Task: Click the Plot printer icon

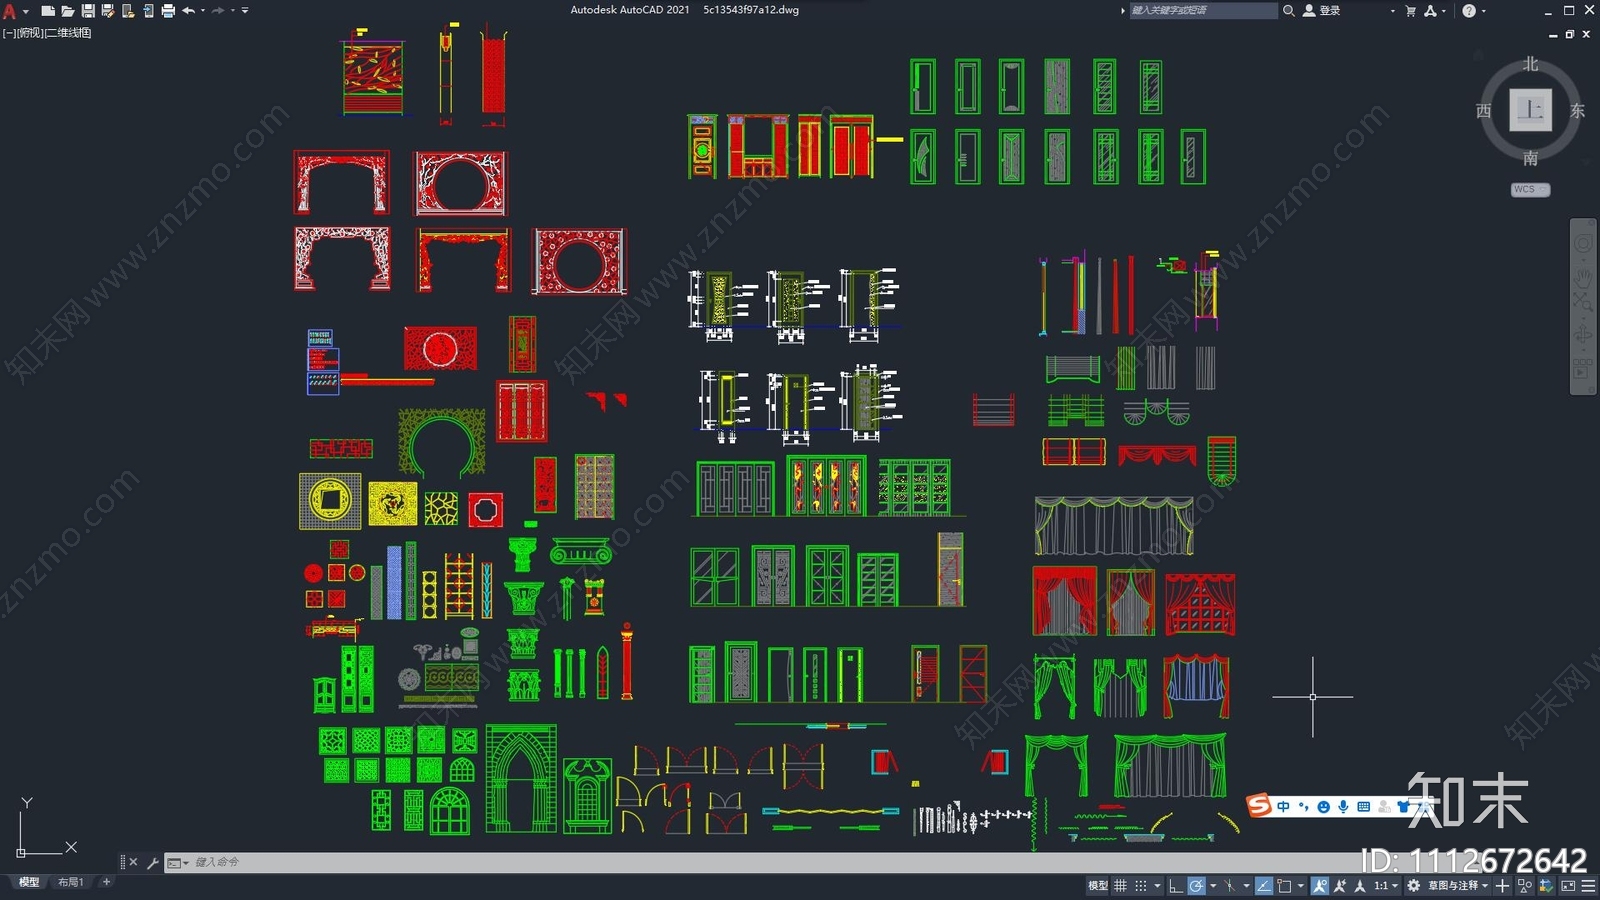Action: coord(168,11)
